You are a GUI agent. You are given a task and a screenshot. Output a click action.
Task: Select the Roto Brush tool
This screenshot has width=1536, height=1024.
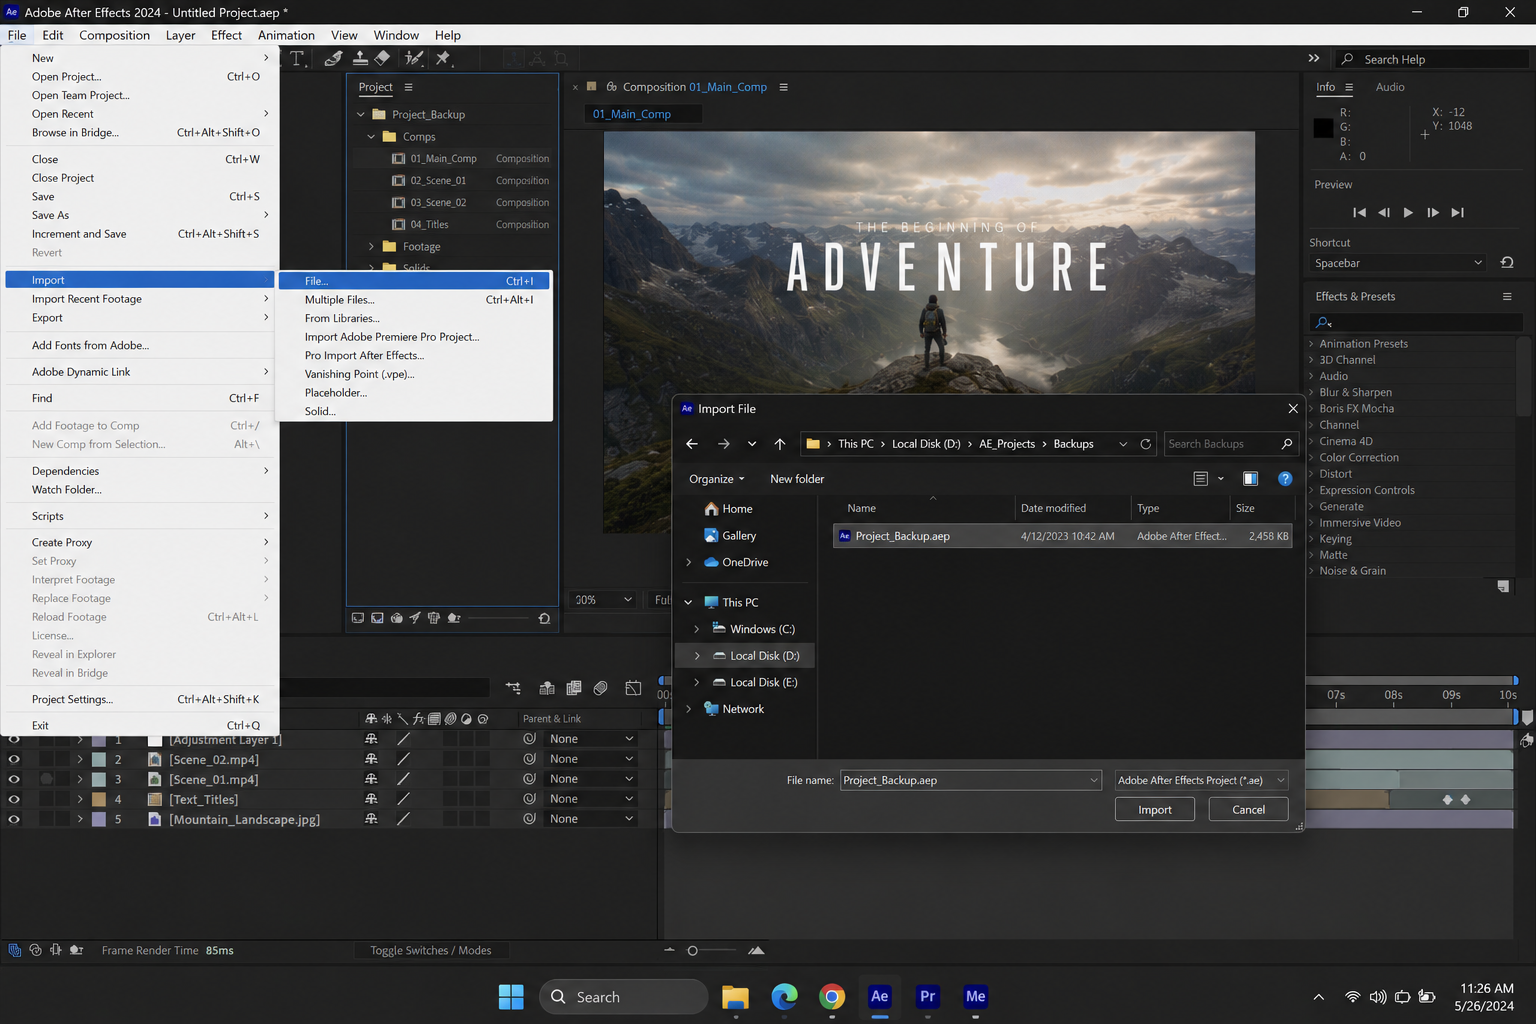click(414, 59)
